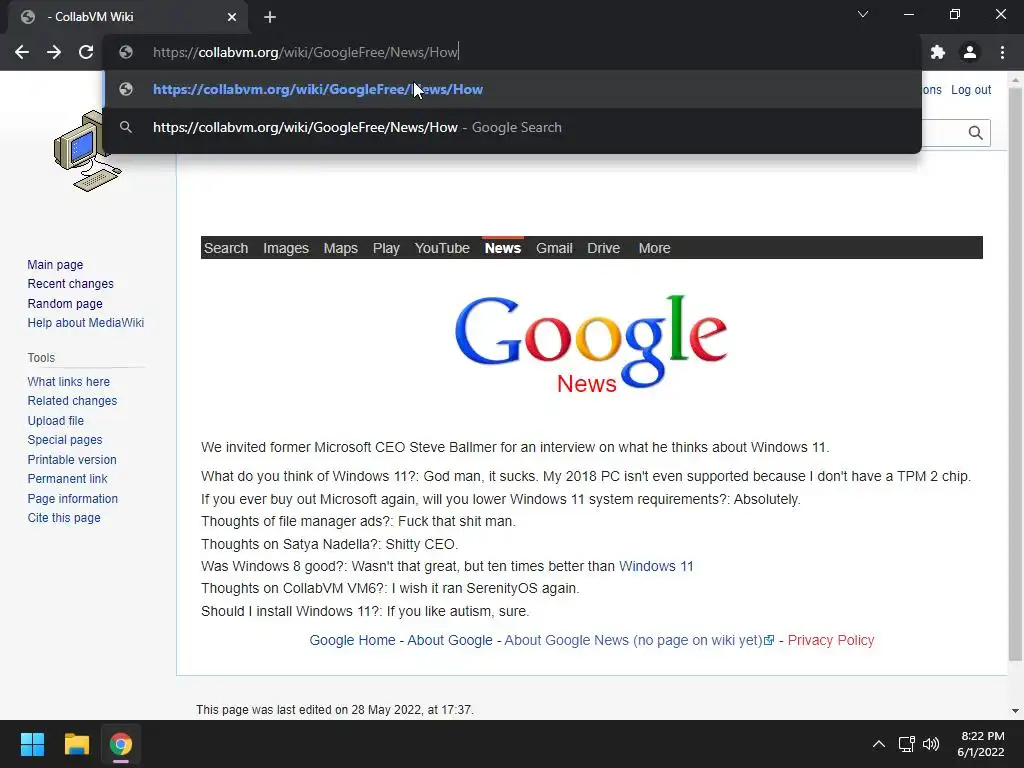The width and height of the screenshot is (1024, 768).
Task: Open Permanent link
Action: tap(67, 479)
